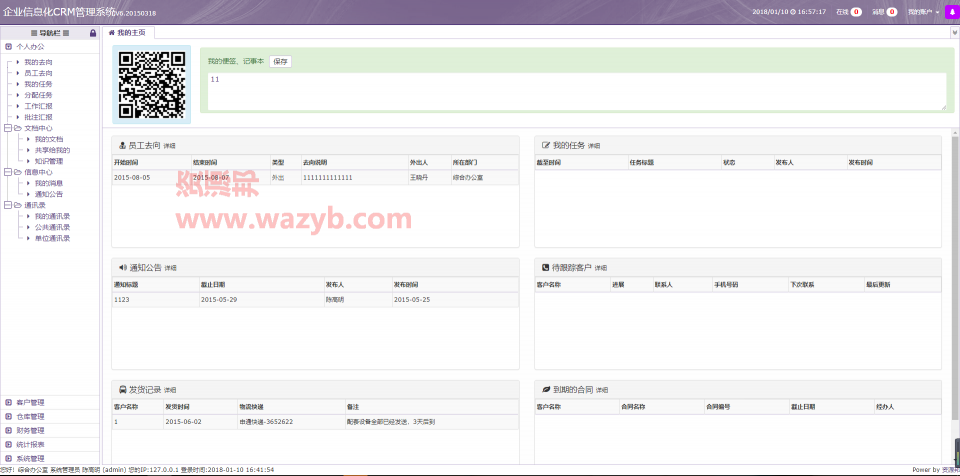Screen dimensions: 960x476
Task: Click the folder icon next to 信息中心
Action: 17,172
